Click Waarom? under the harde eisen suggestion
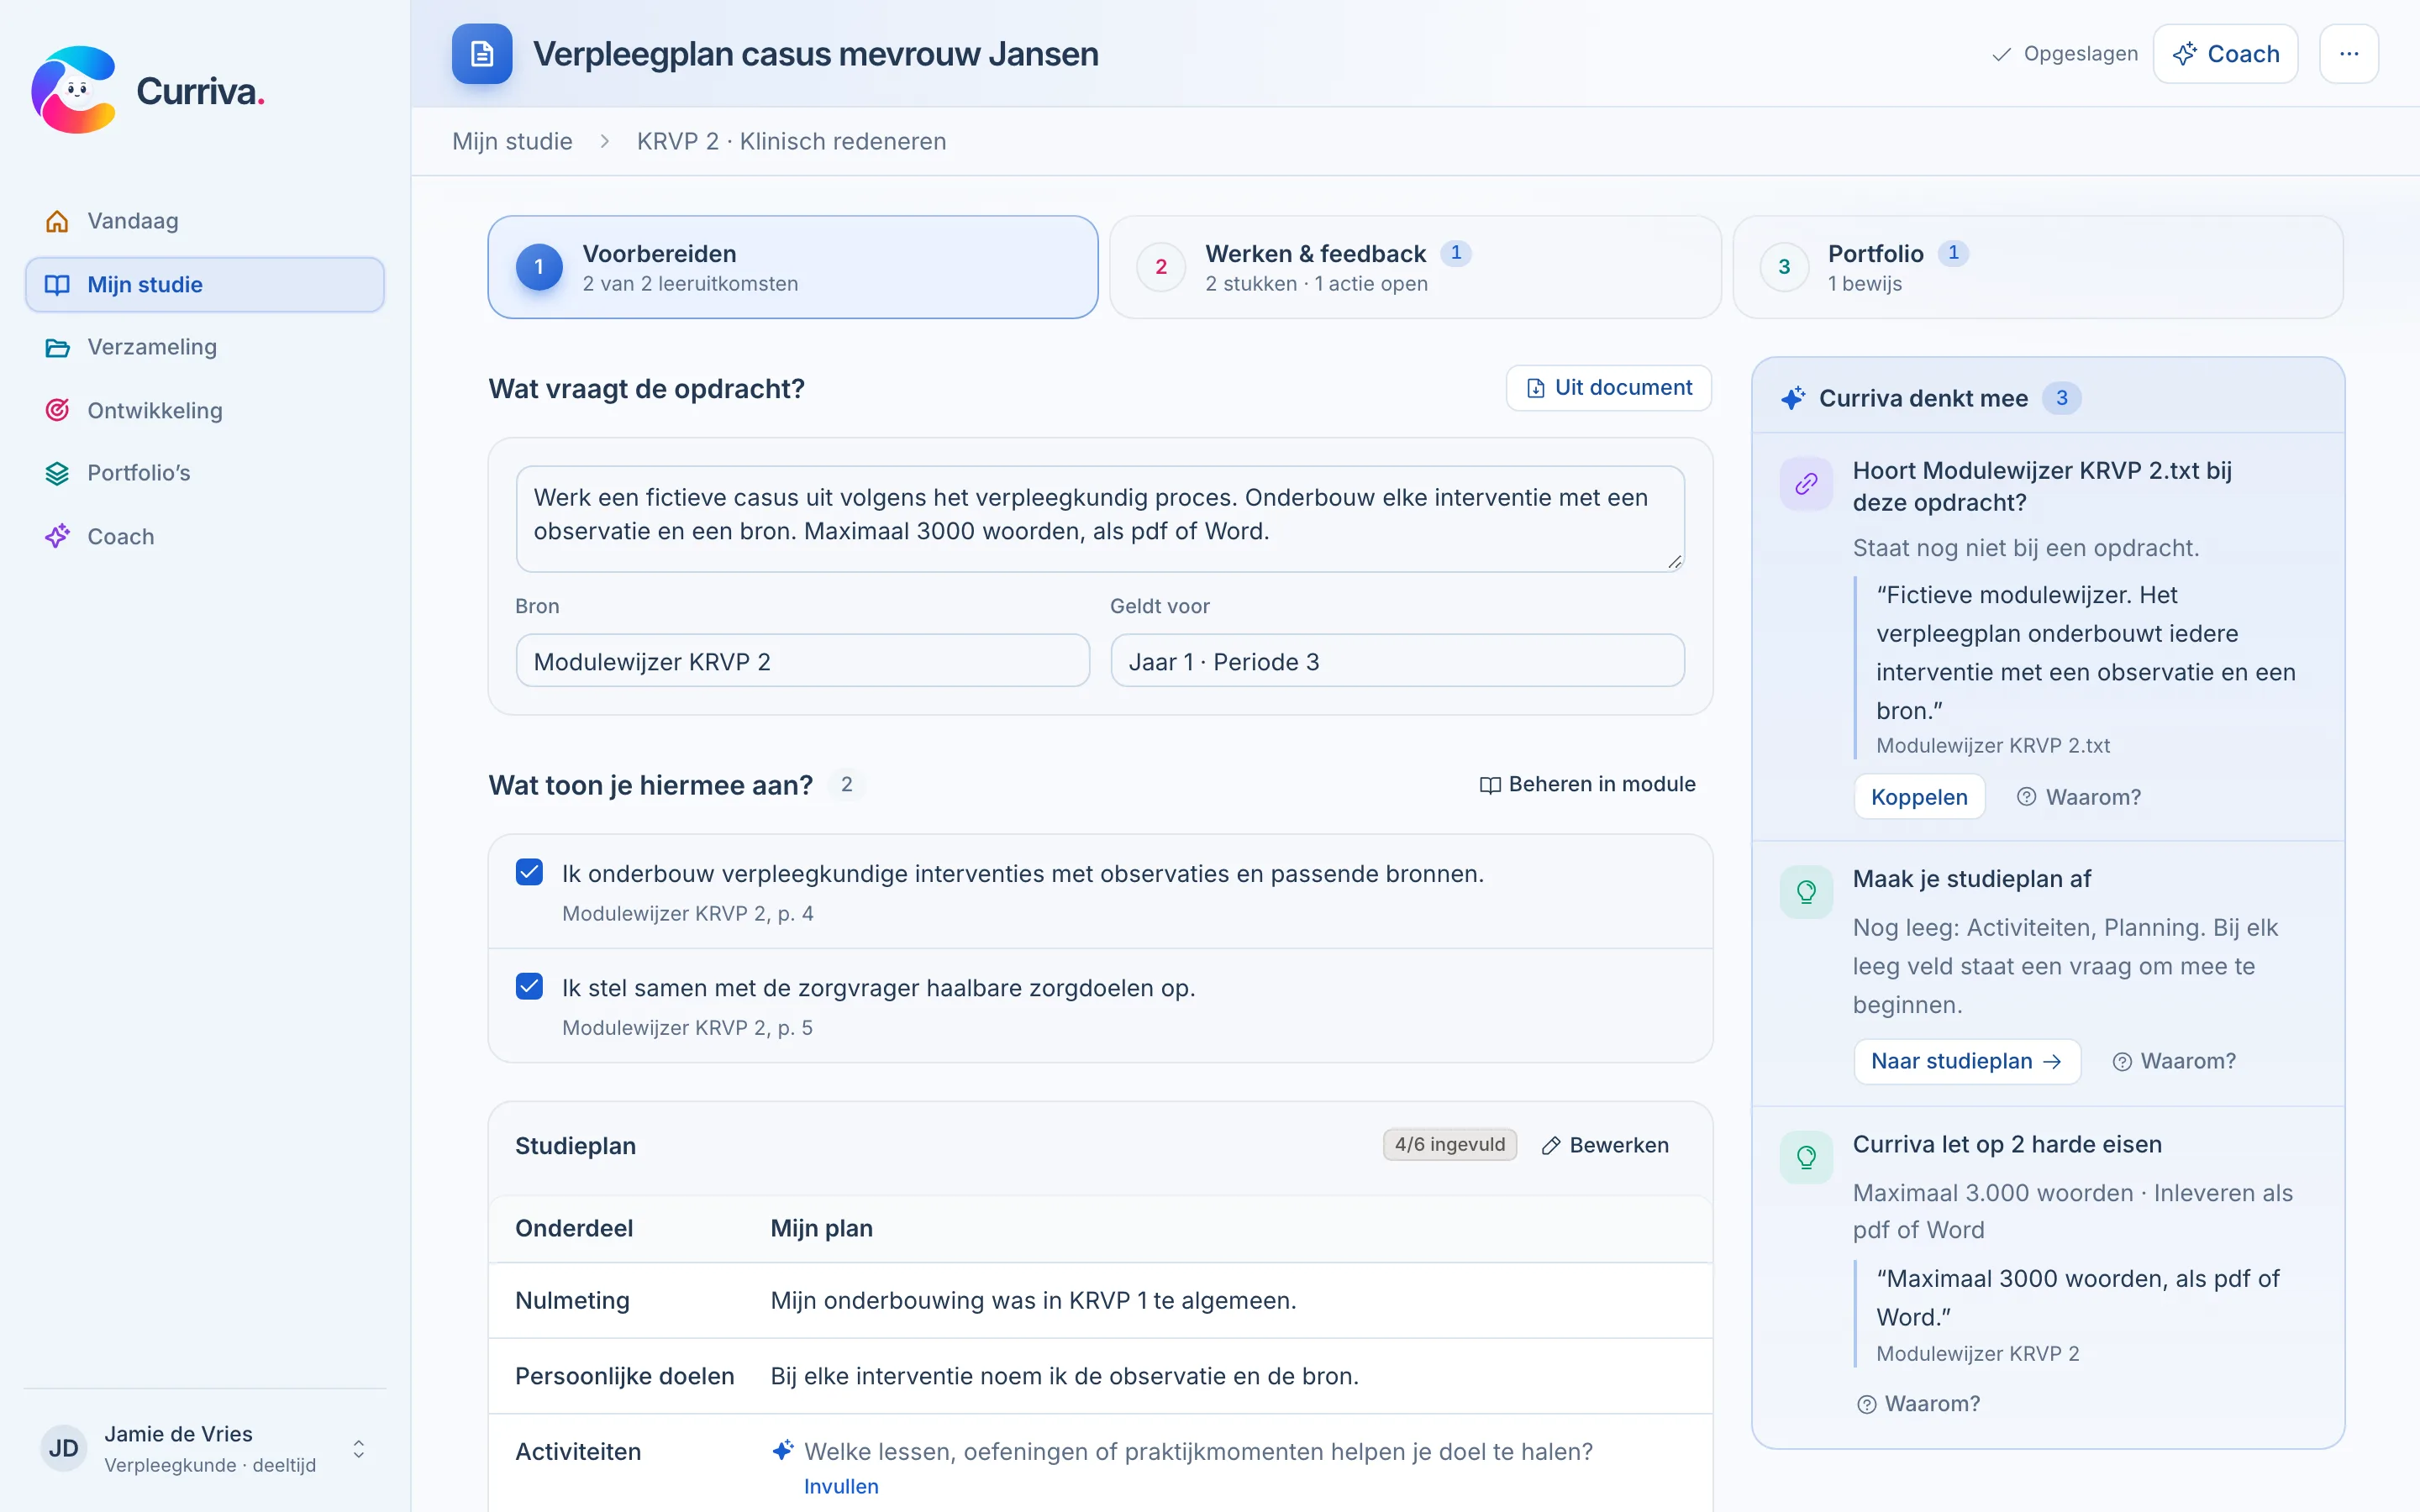The image size is (2420, 1512). click(1918, 1404)
